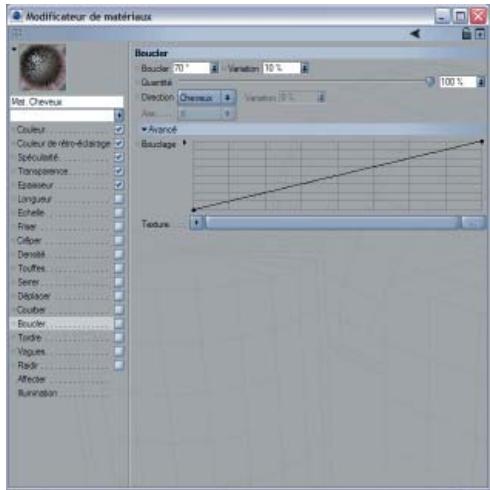Enable the Crêper checkbox
490x490 pixels.
(119, 240)
